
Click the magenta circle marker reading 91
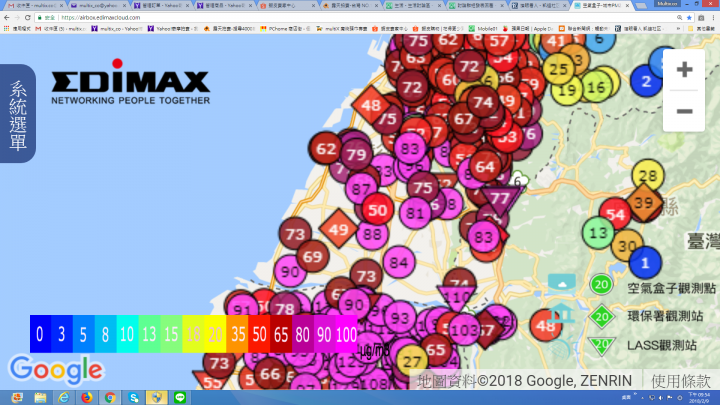click(242, 309)
